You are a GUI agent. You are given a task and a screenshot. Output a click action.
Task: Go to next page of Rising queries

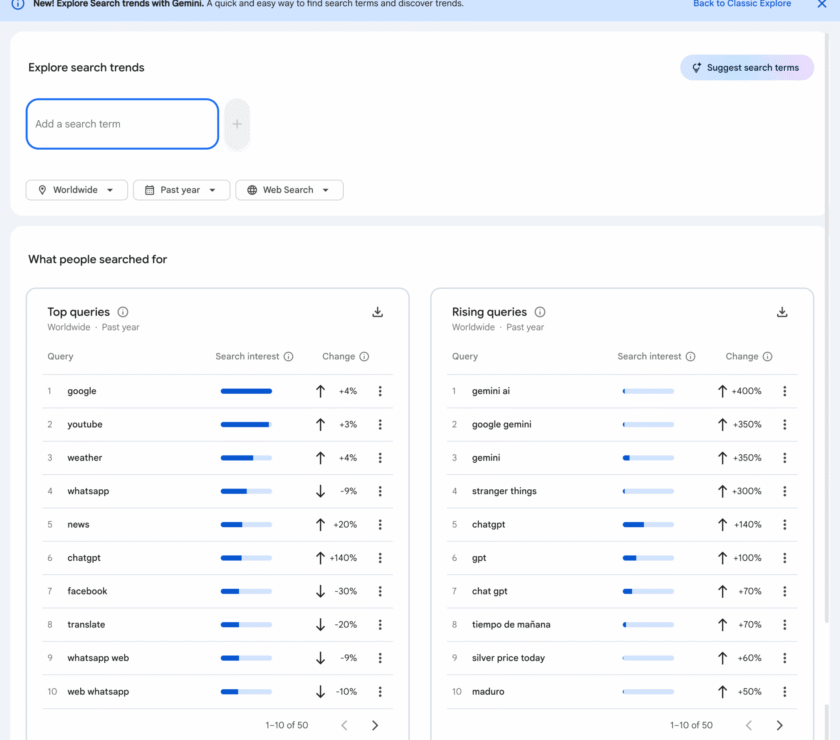780,725
